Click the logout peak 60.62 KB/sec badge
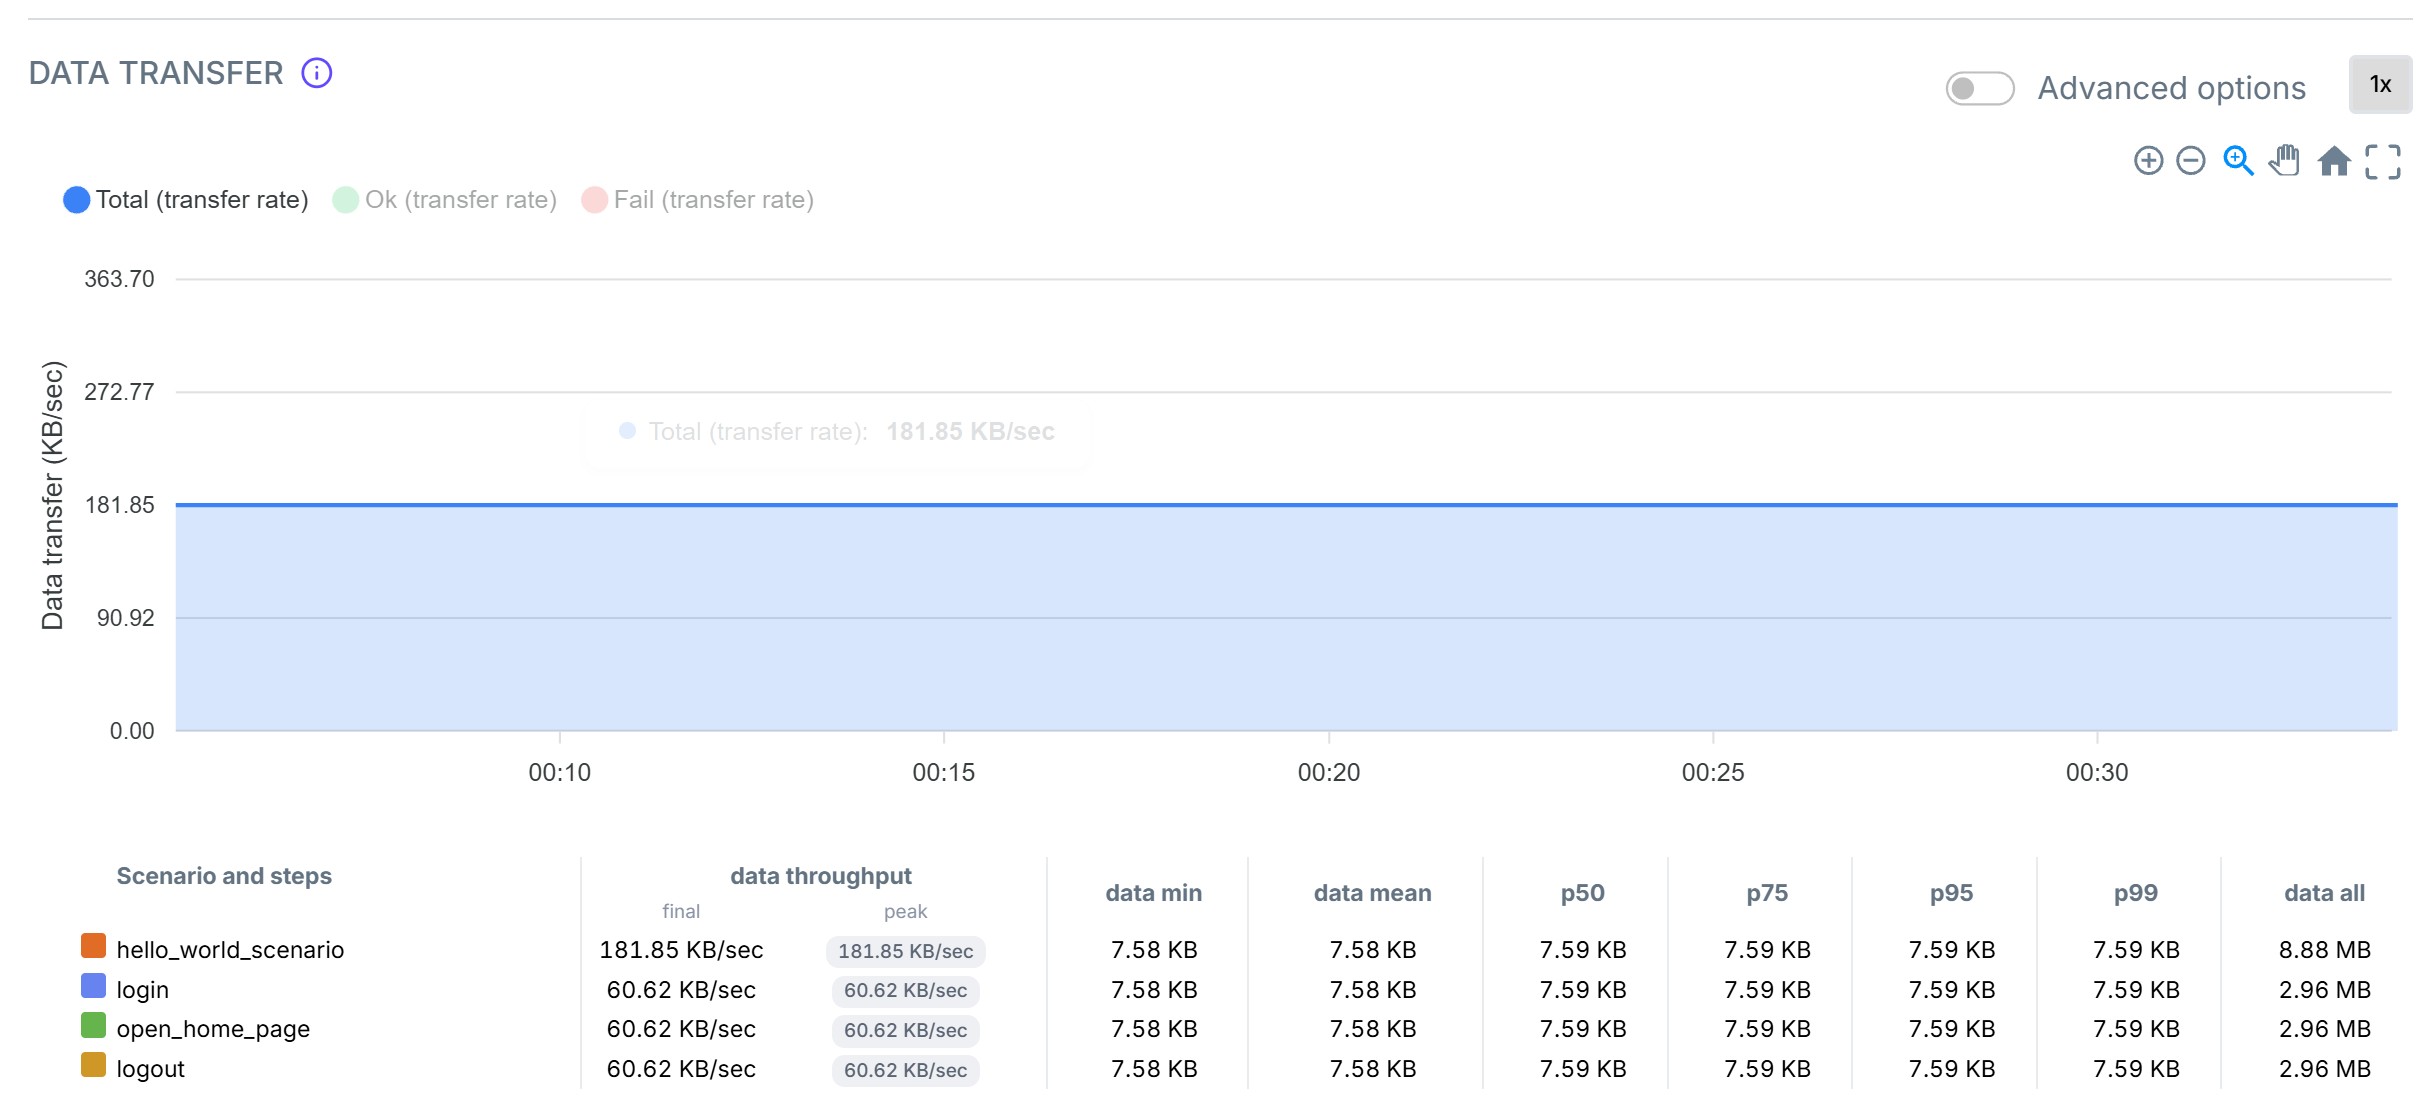The height and width of the screenshot is (1106, 2432). tap(905, 1070)
